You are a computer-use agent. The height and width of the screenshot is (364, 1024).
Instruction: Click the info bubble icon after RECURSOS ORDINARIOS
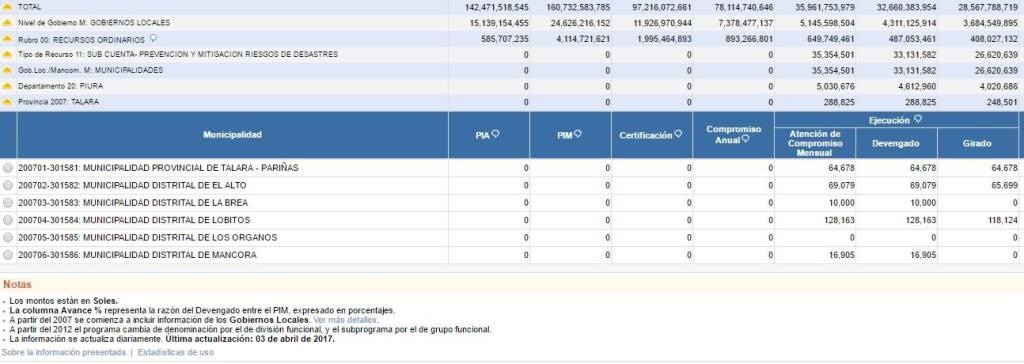tap(153, 38)
